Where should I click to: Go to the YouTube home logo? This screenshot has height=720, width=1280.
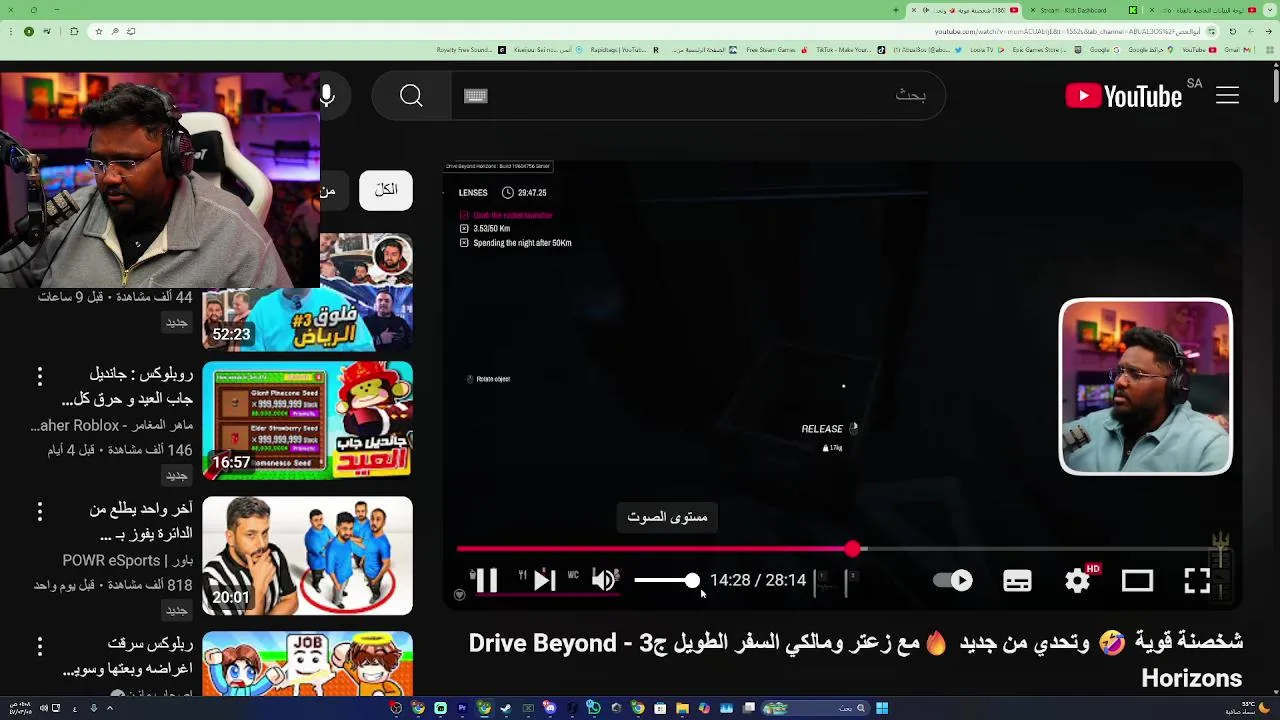pos(1123,96)
